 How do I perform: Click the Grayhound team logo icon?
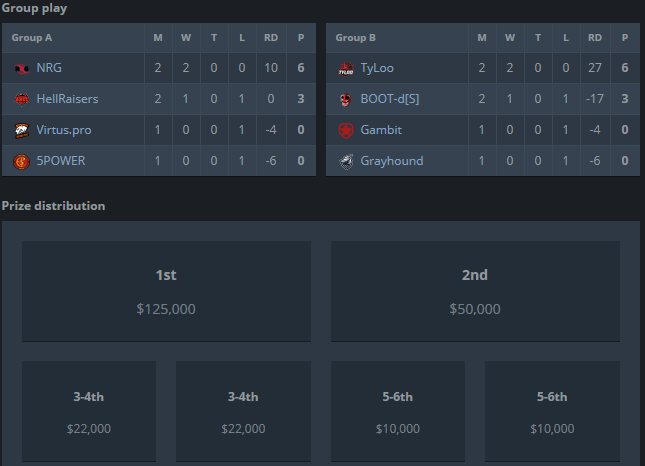[x=346, y=161]
